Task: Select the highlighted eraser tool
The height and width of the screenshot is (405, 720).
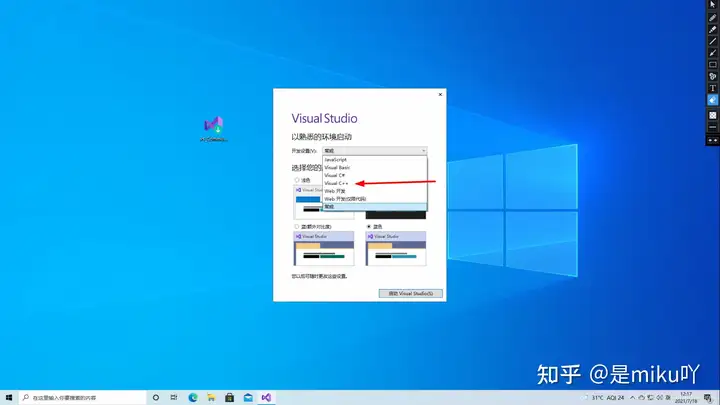Action: click(x=712, y=100)
